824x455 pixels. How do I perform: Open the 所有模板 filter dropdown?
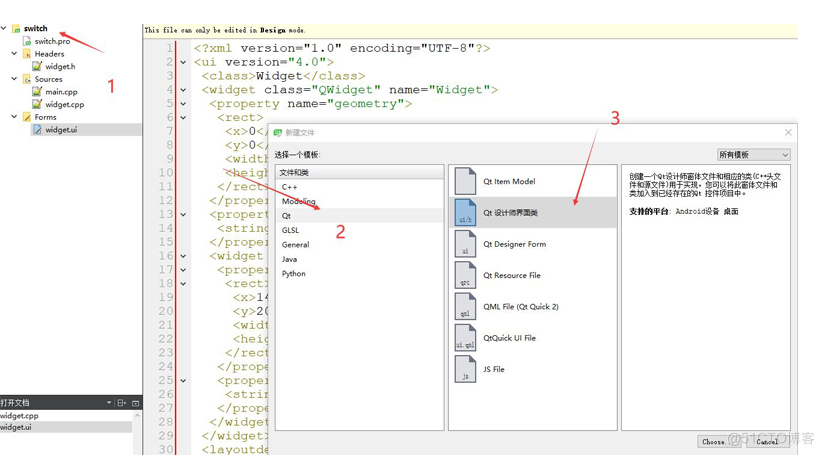tap(753, 155)
